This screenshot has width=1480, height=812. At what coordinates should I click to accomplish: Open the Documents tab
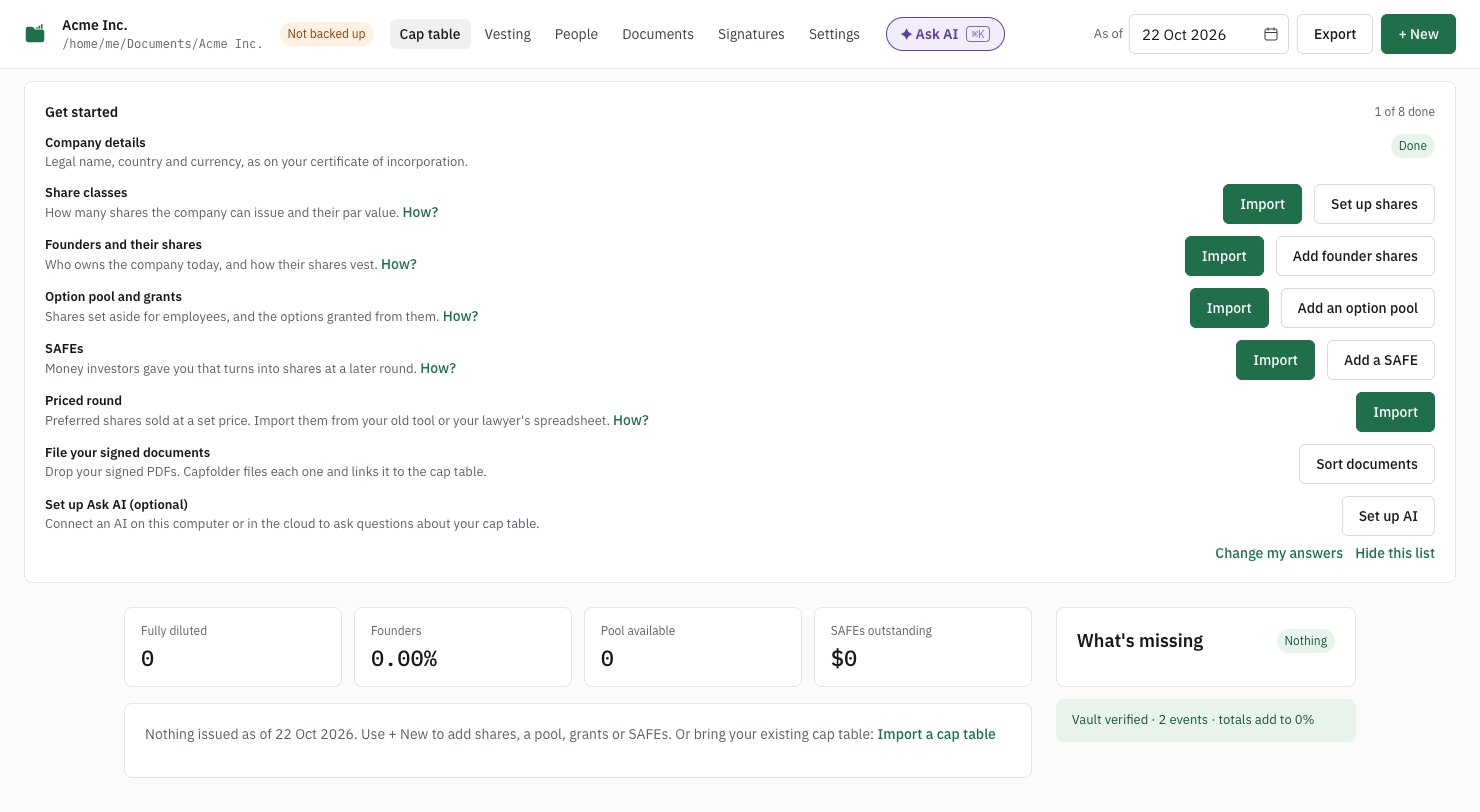click(x=658, y=34)
